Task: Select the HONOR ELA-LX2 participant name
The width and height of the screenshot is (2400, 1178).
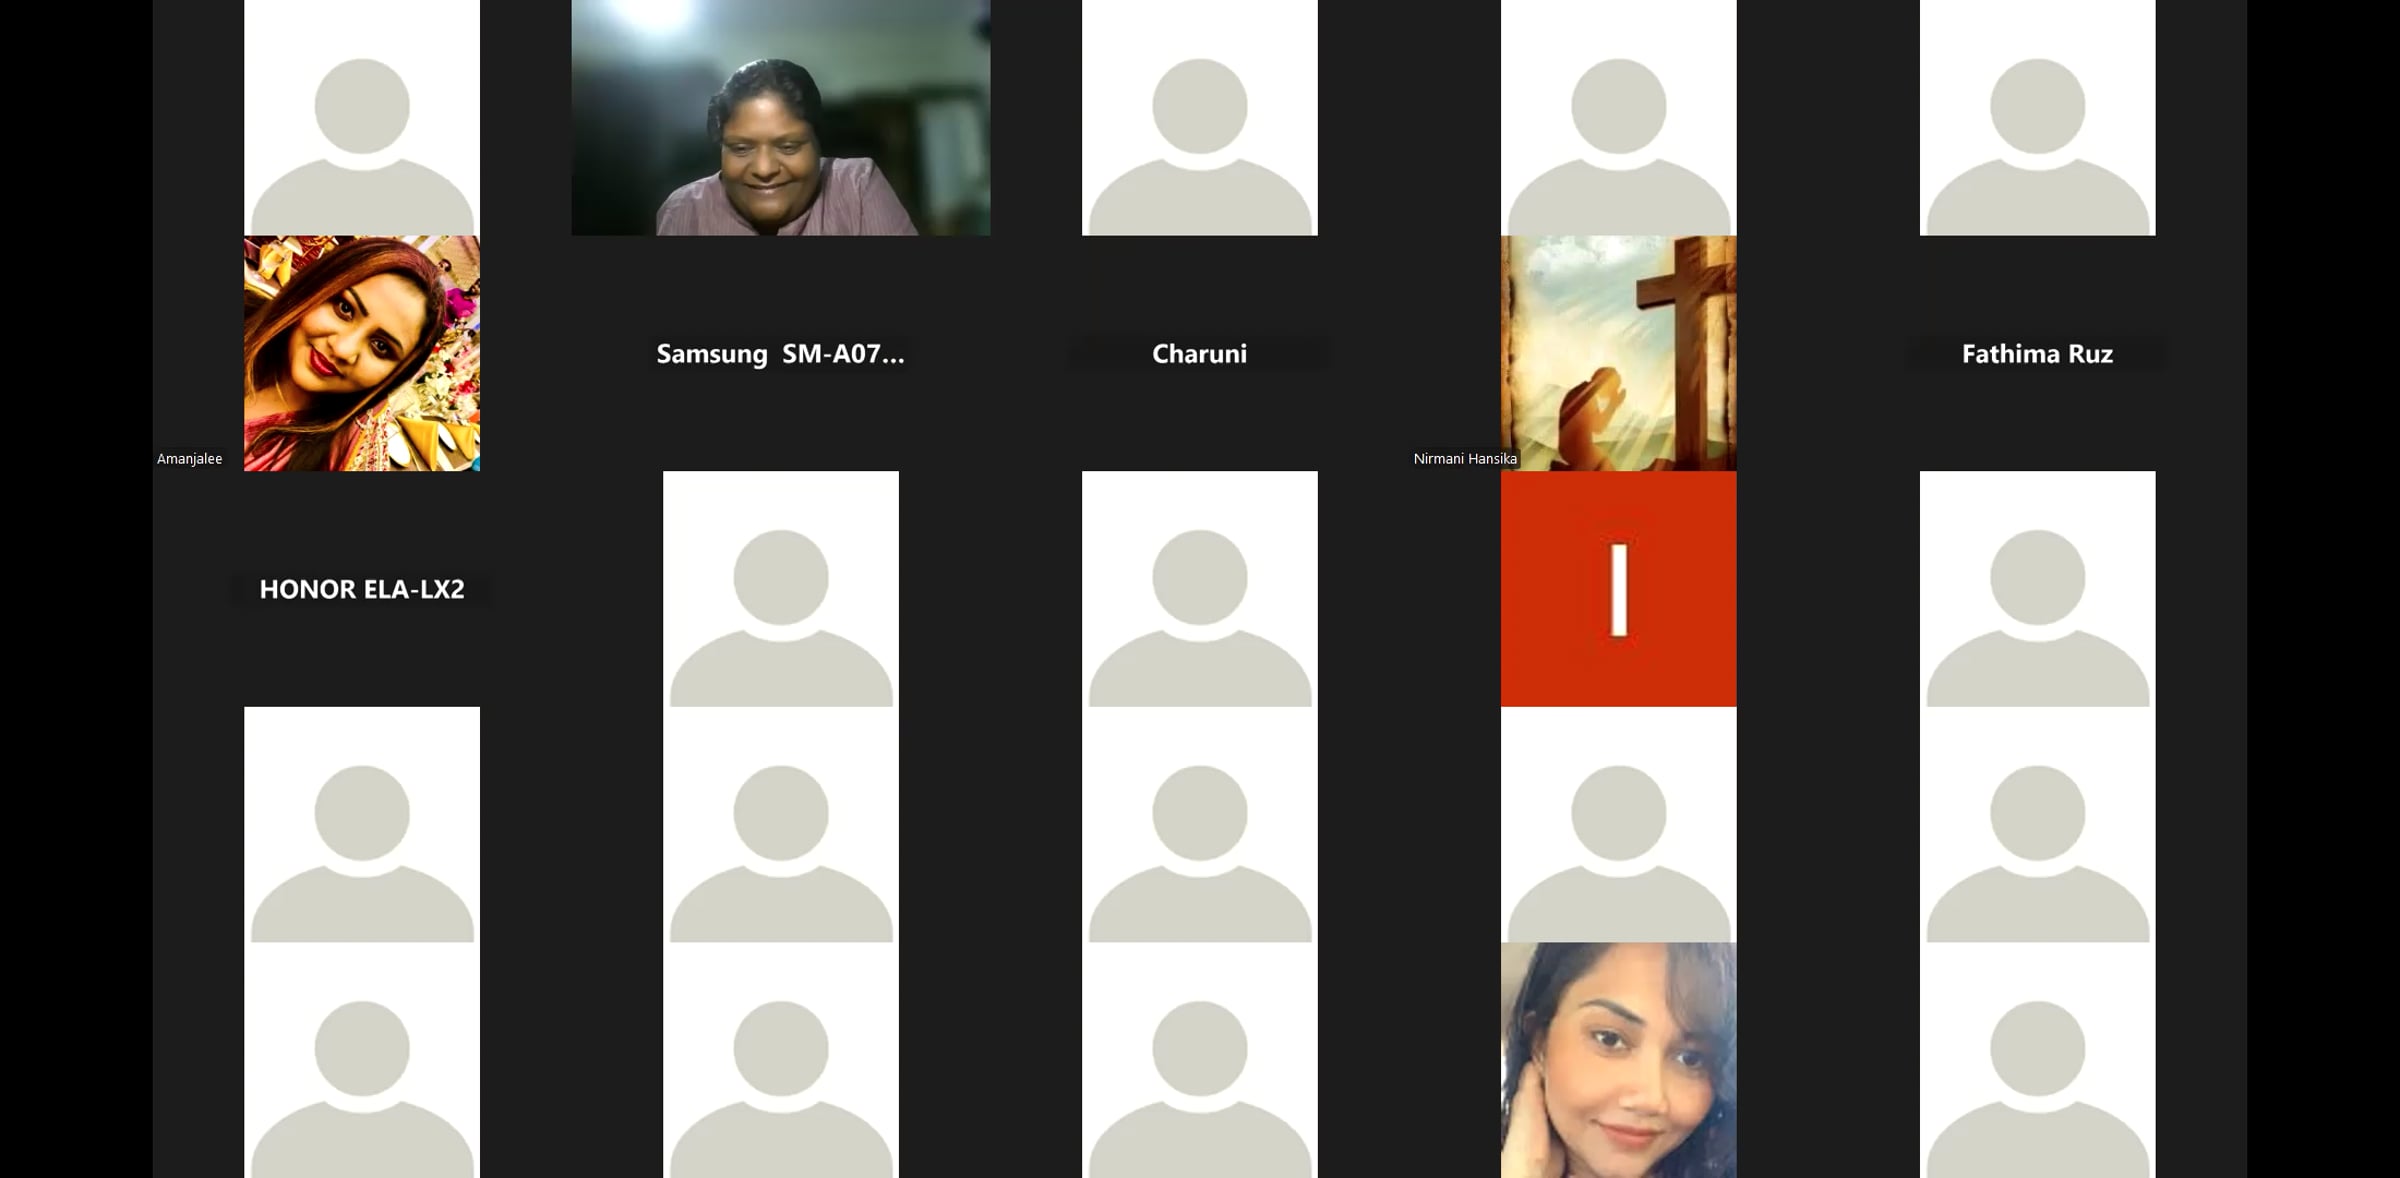Action: click(362, 589)
